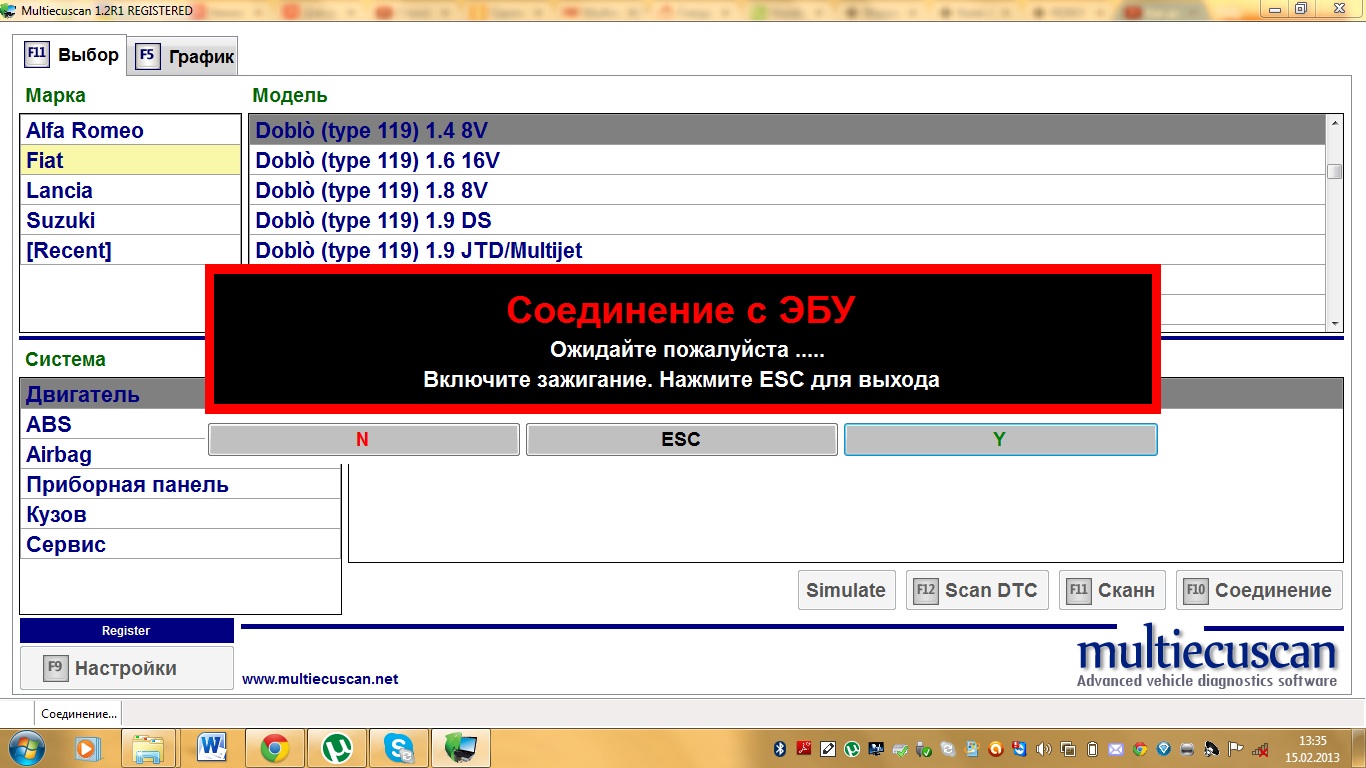Select Airbag in the Система list

(x=59, y=454)
